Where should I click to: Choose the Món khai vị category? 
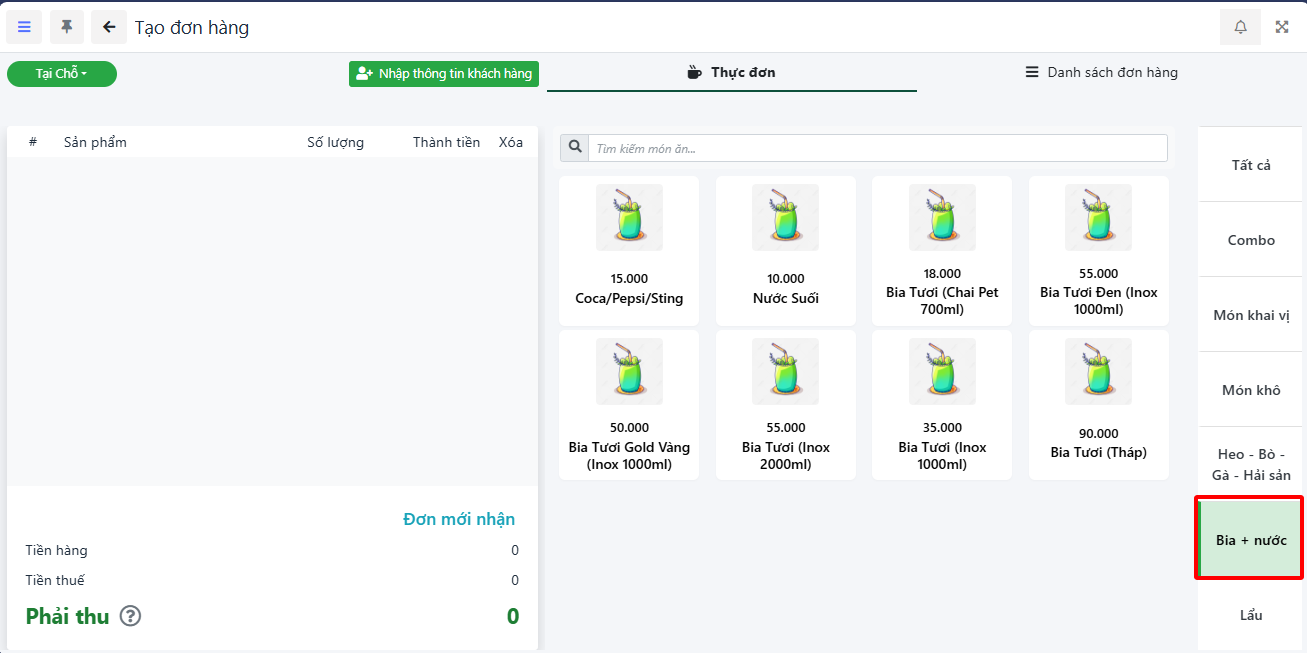coord(1250,315)
